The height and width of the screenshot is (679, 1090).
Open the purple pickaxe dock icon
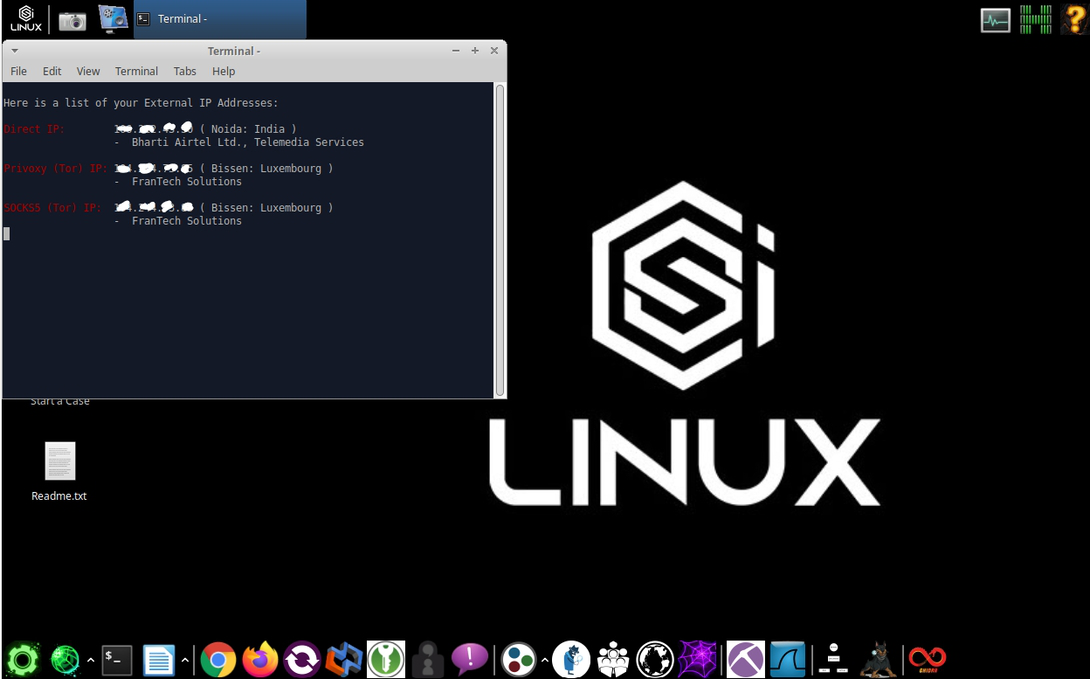(745, 660)
